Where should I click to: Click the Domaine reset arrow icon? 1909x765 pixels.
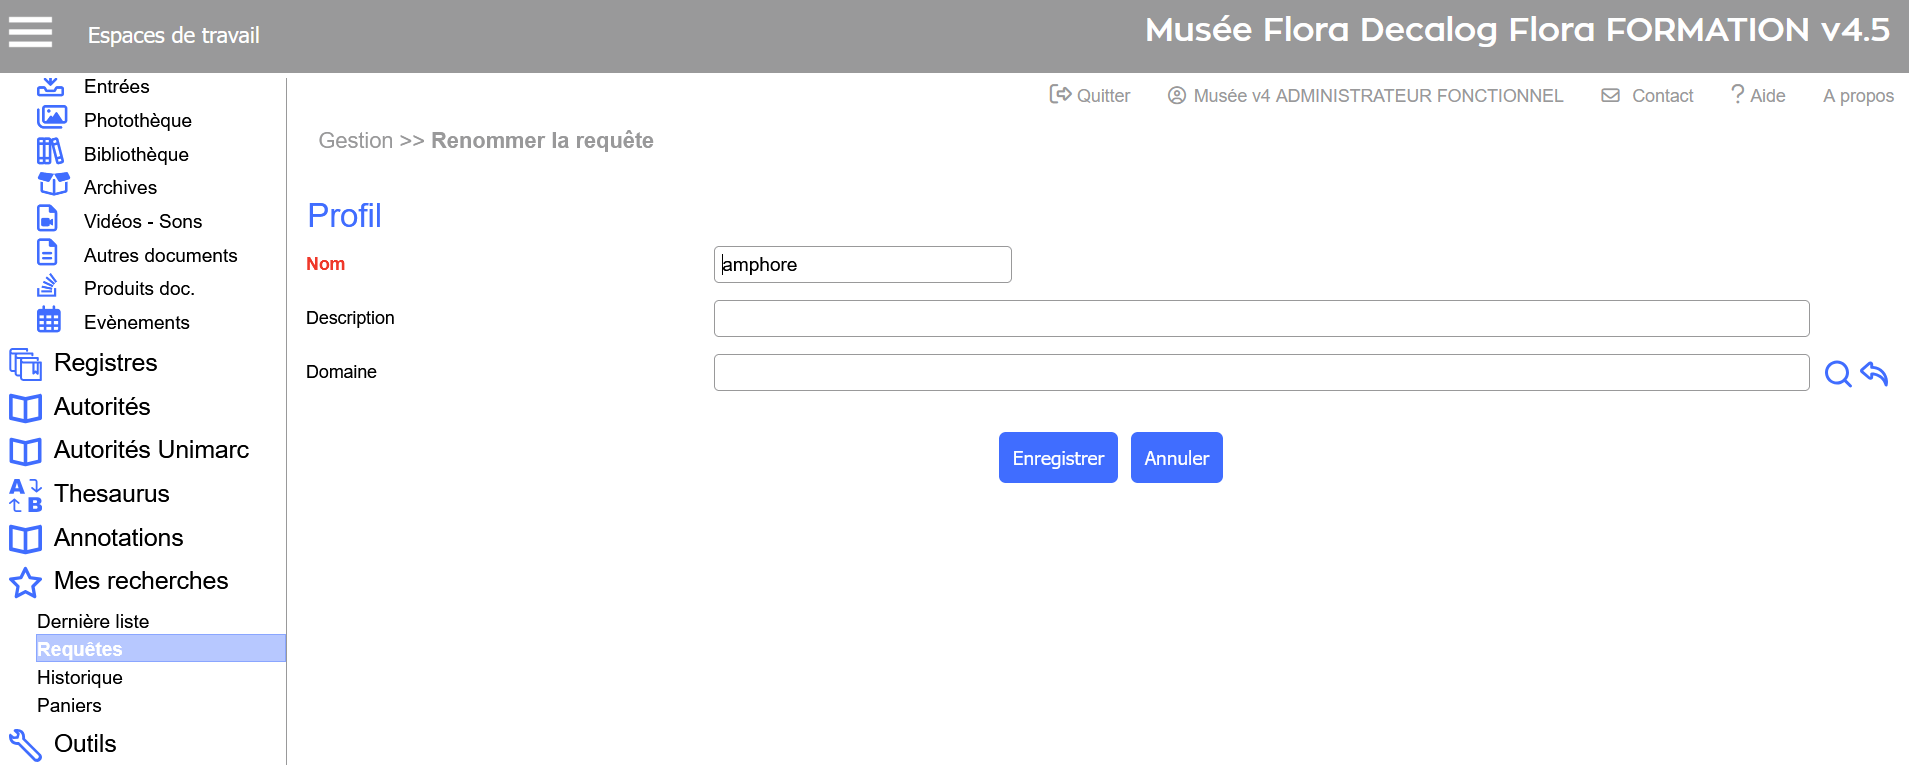1874,374
